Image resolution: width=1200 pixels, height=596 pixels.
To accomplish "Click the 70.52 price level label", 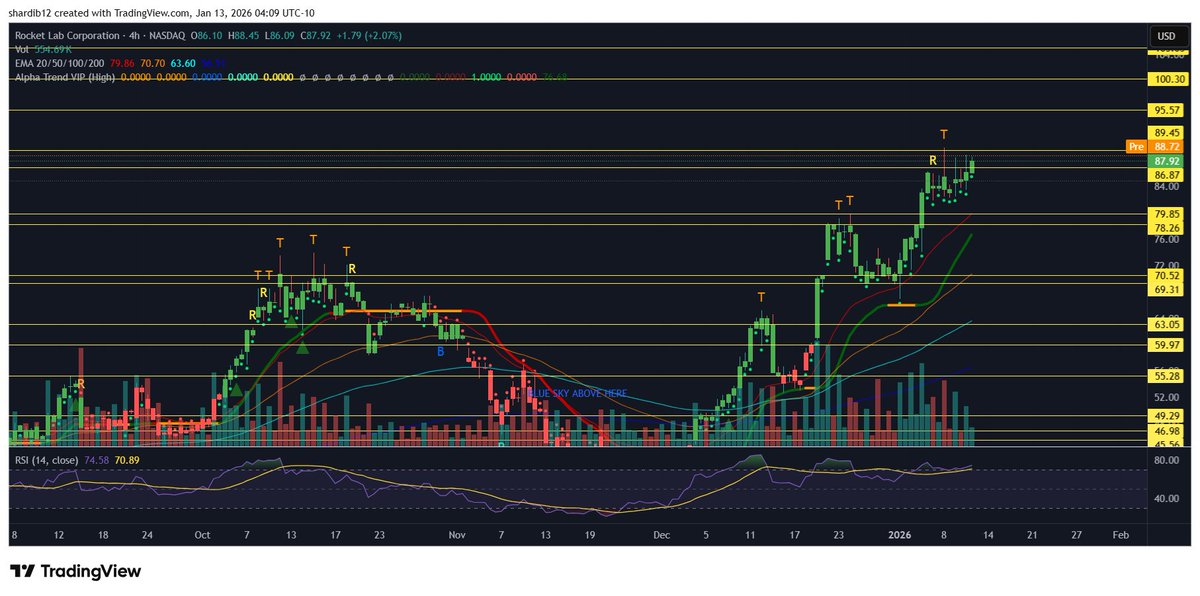I will click(1167, 275).
